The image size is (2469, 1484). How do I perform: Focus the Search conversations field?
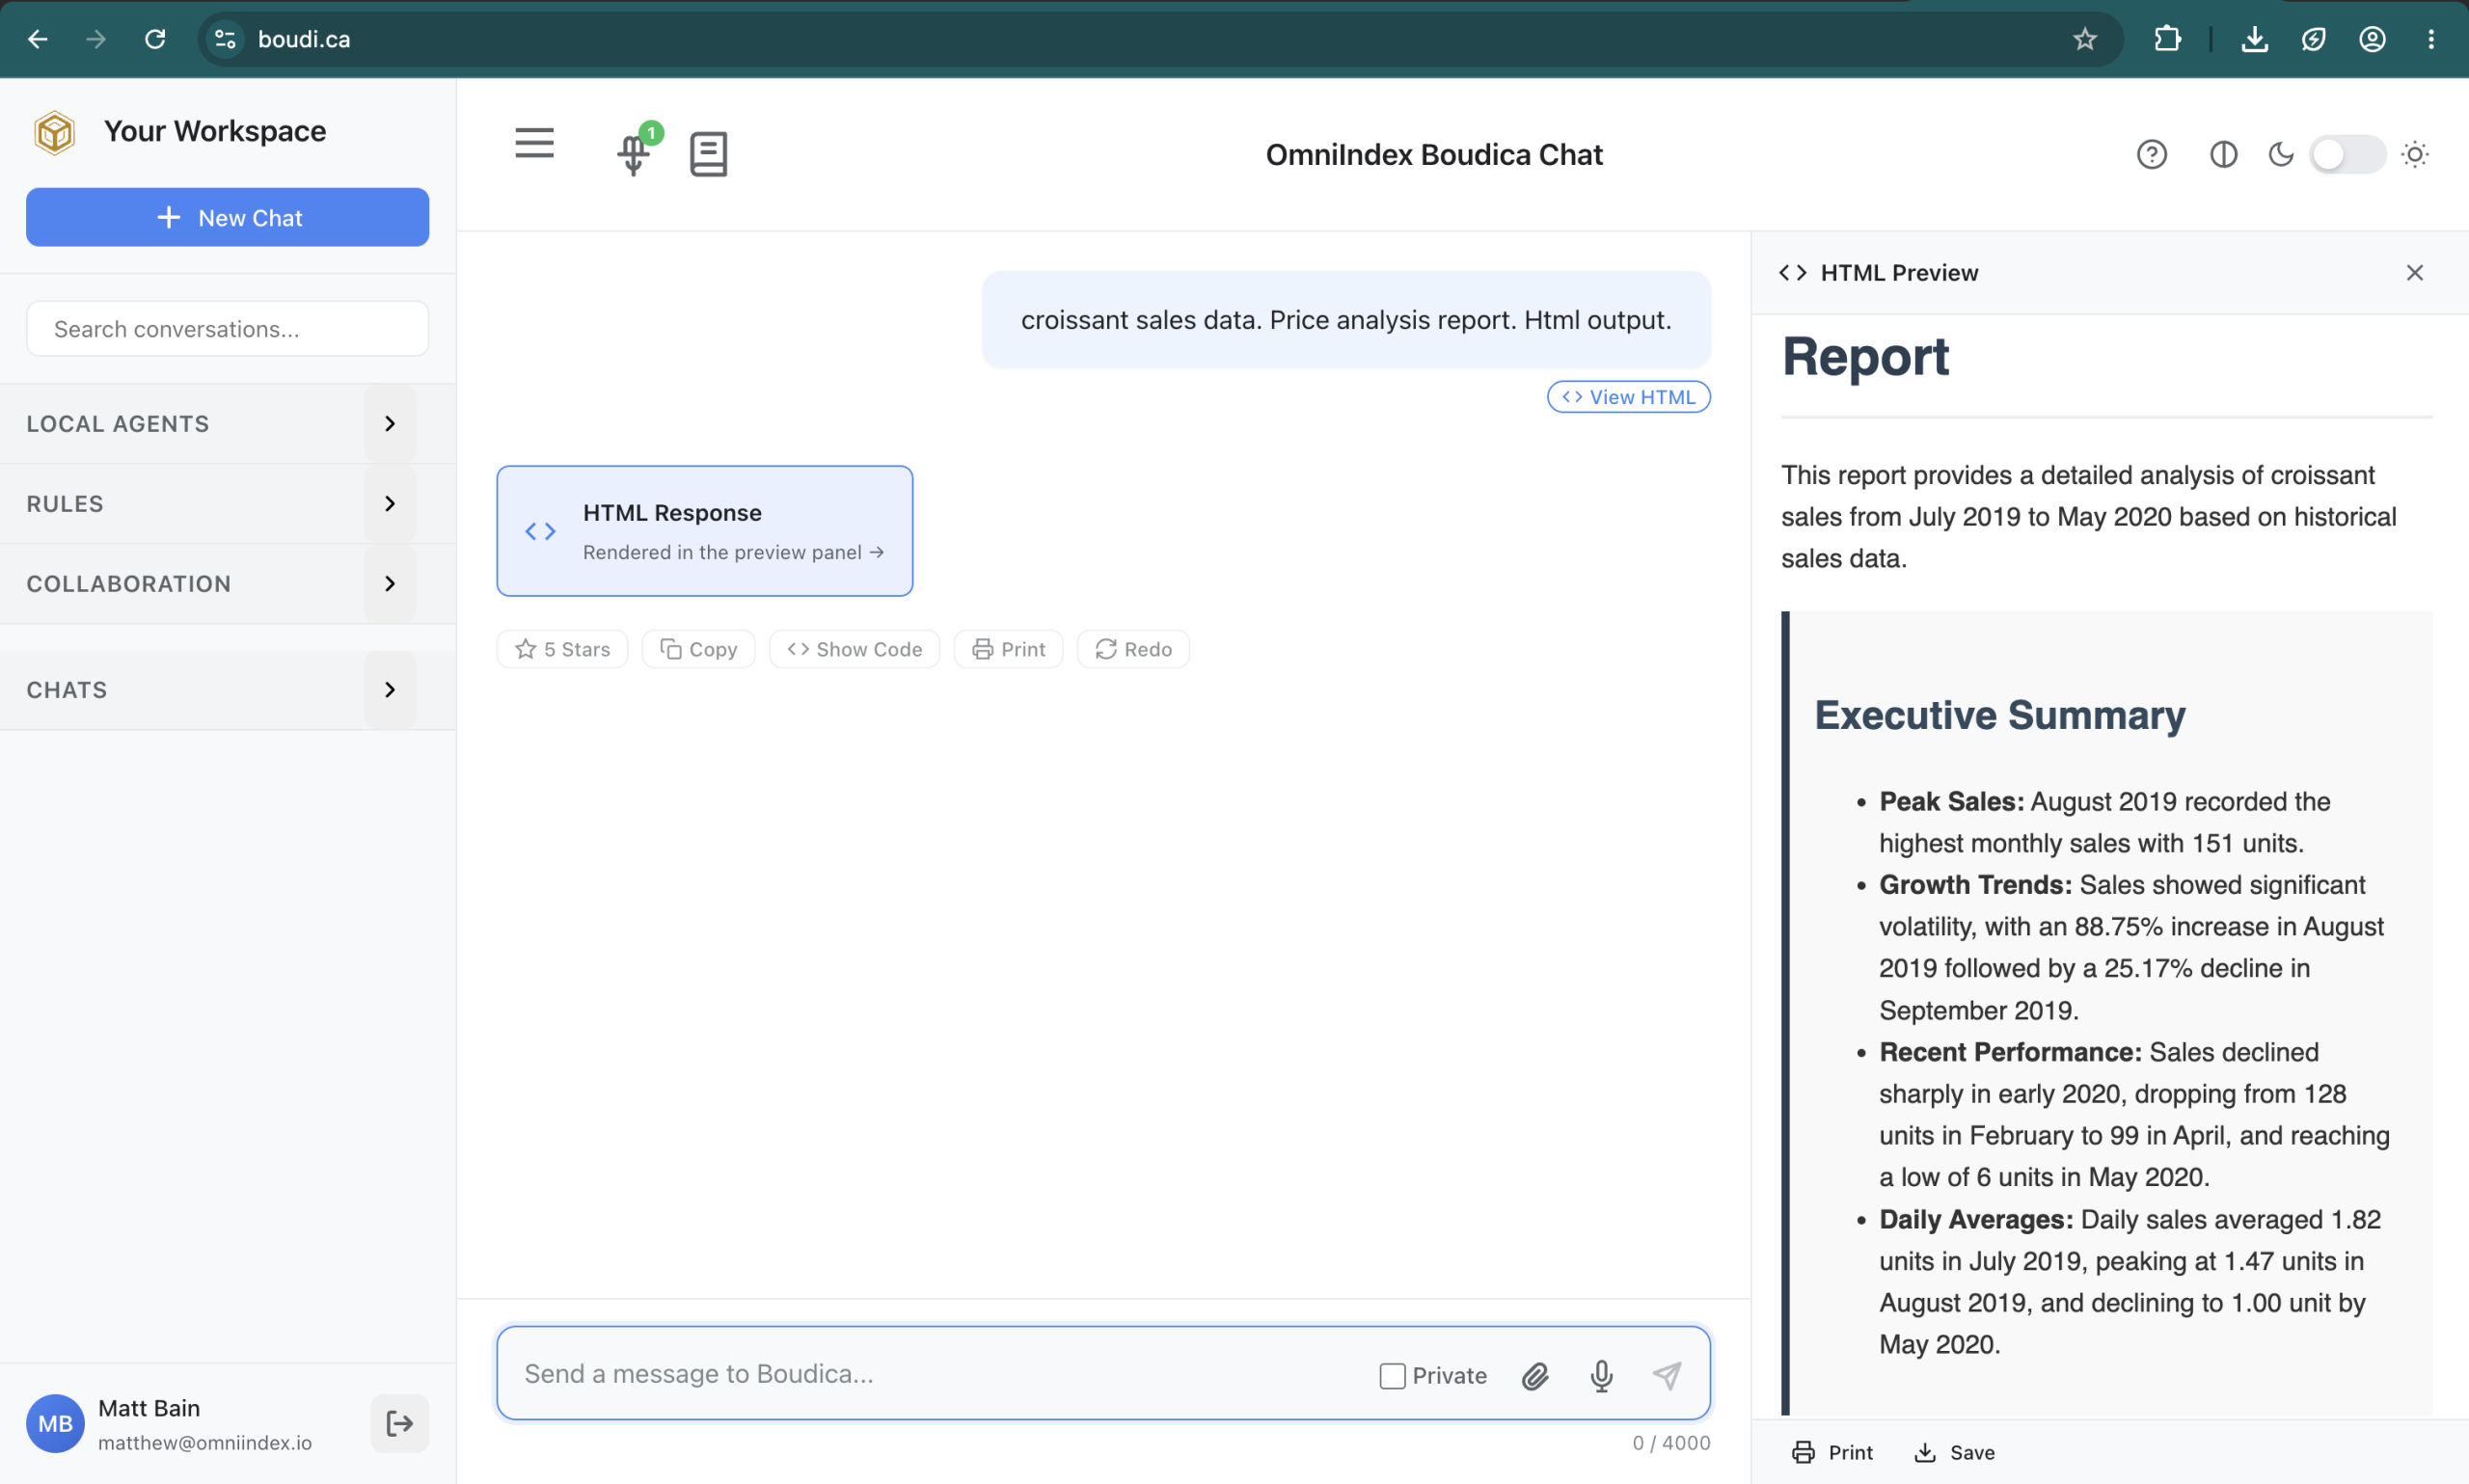[x=228, y=329]
